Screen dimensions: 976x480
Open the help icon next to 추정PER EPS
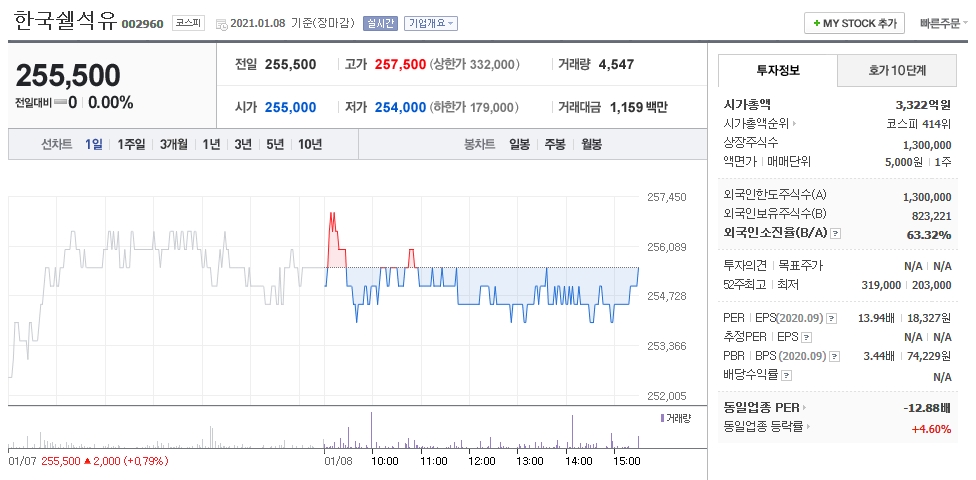807,337
